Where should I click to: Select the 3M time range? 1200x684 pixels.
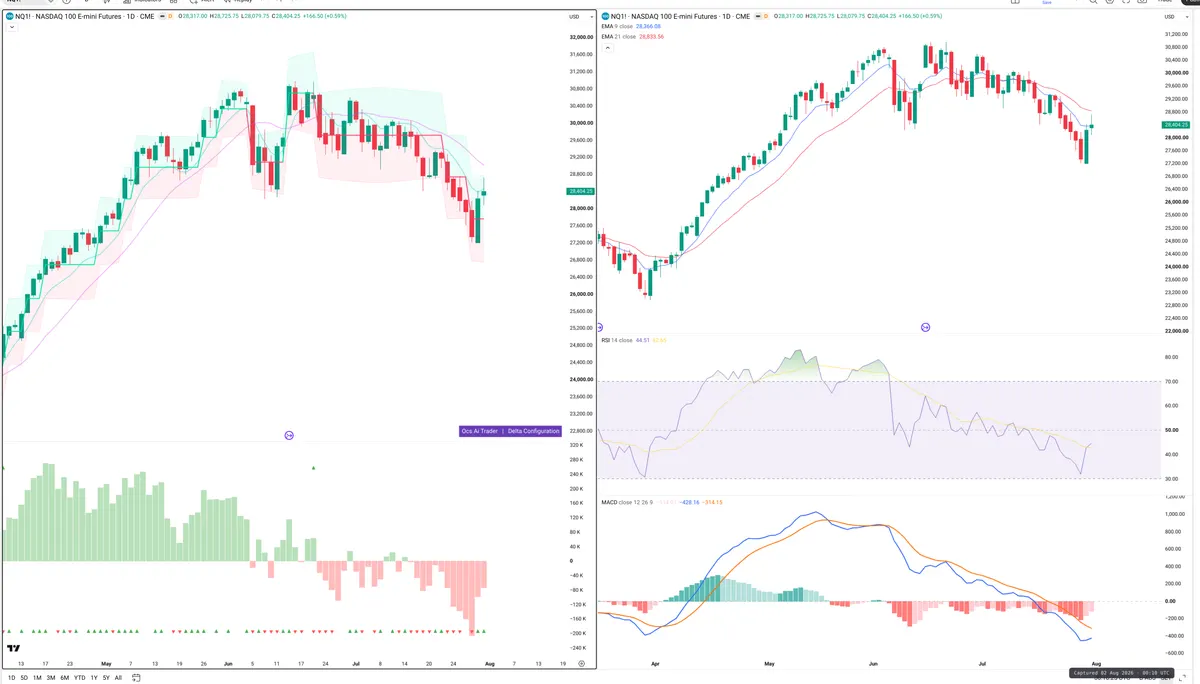pos(51,678)
